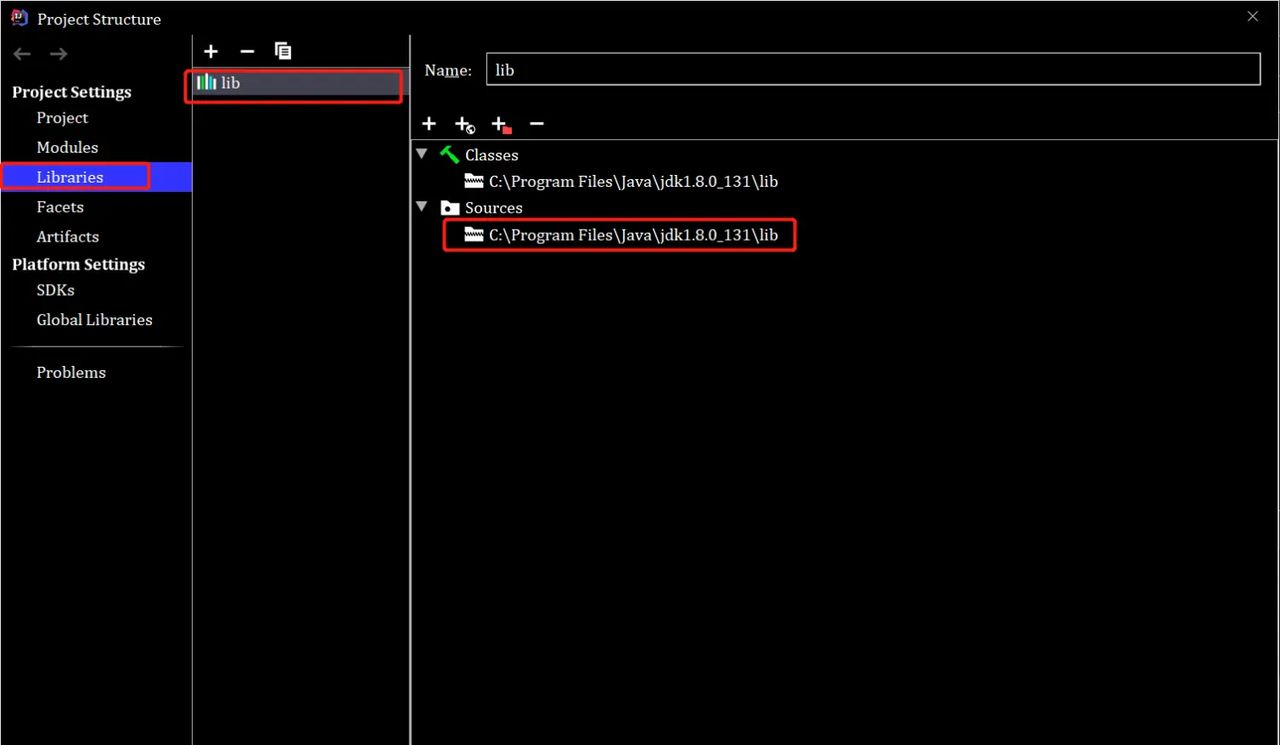1280x745 pixels.
Task: Go forward using the right arrow
Action: [x=59, y=54]
